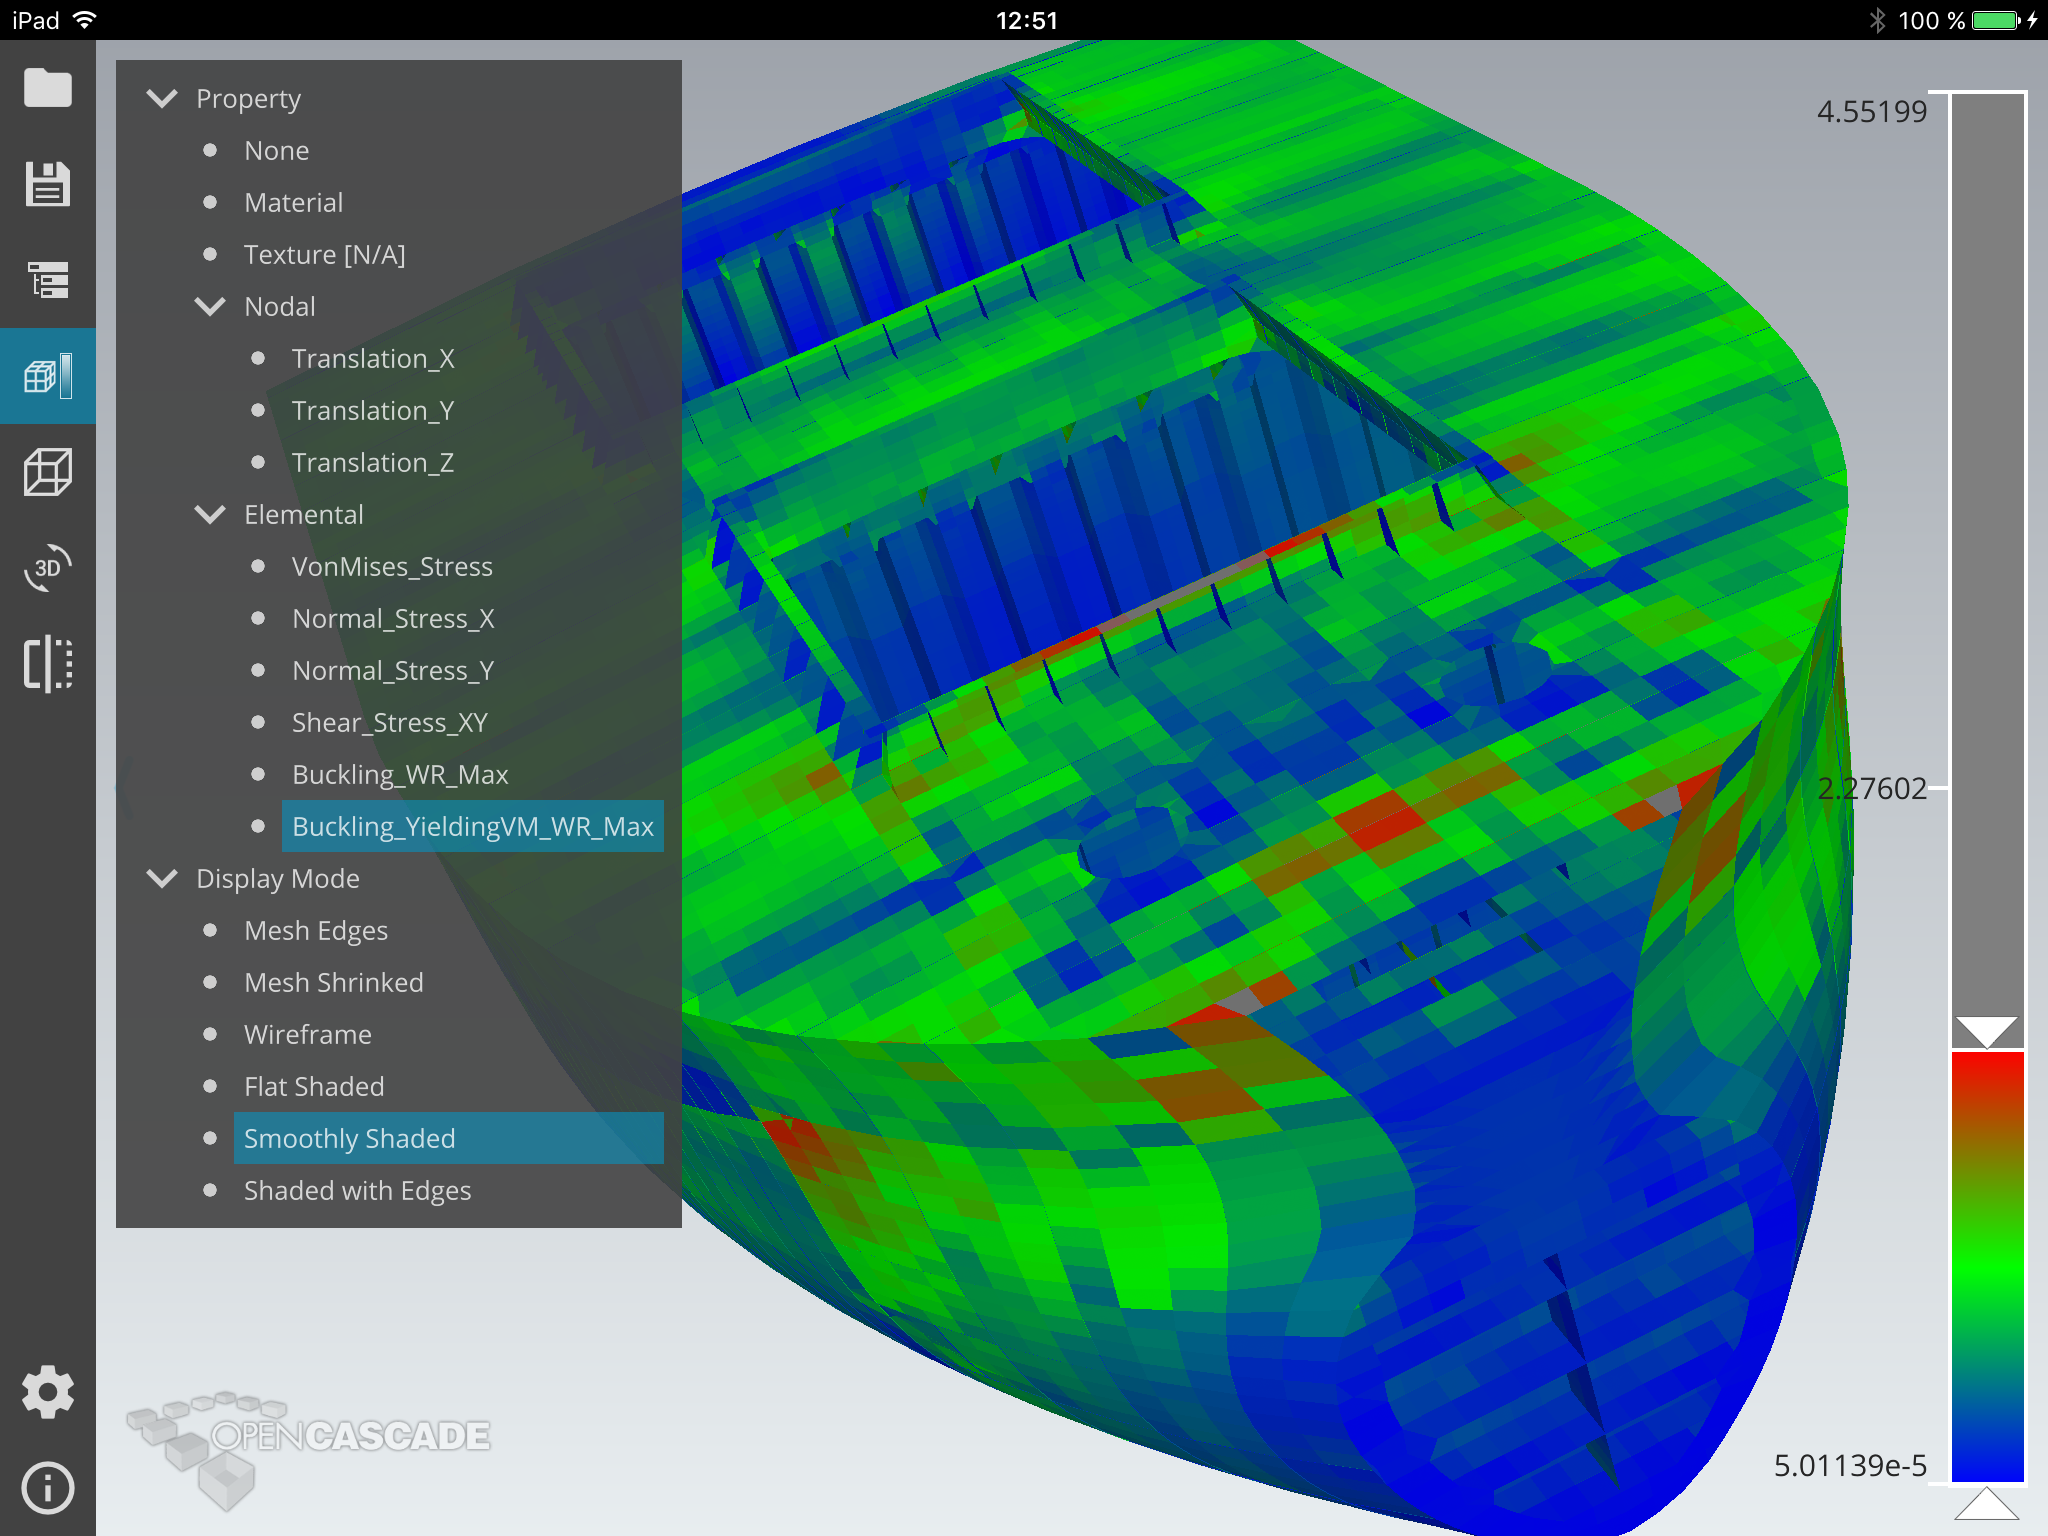
Task: Collapse the Property section chevron
Action: pos(162,98)
